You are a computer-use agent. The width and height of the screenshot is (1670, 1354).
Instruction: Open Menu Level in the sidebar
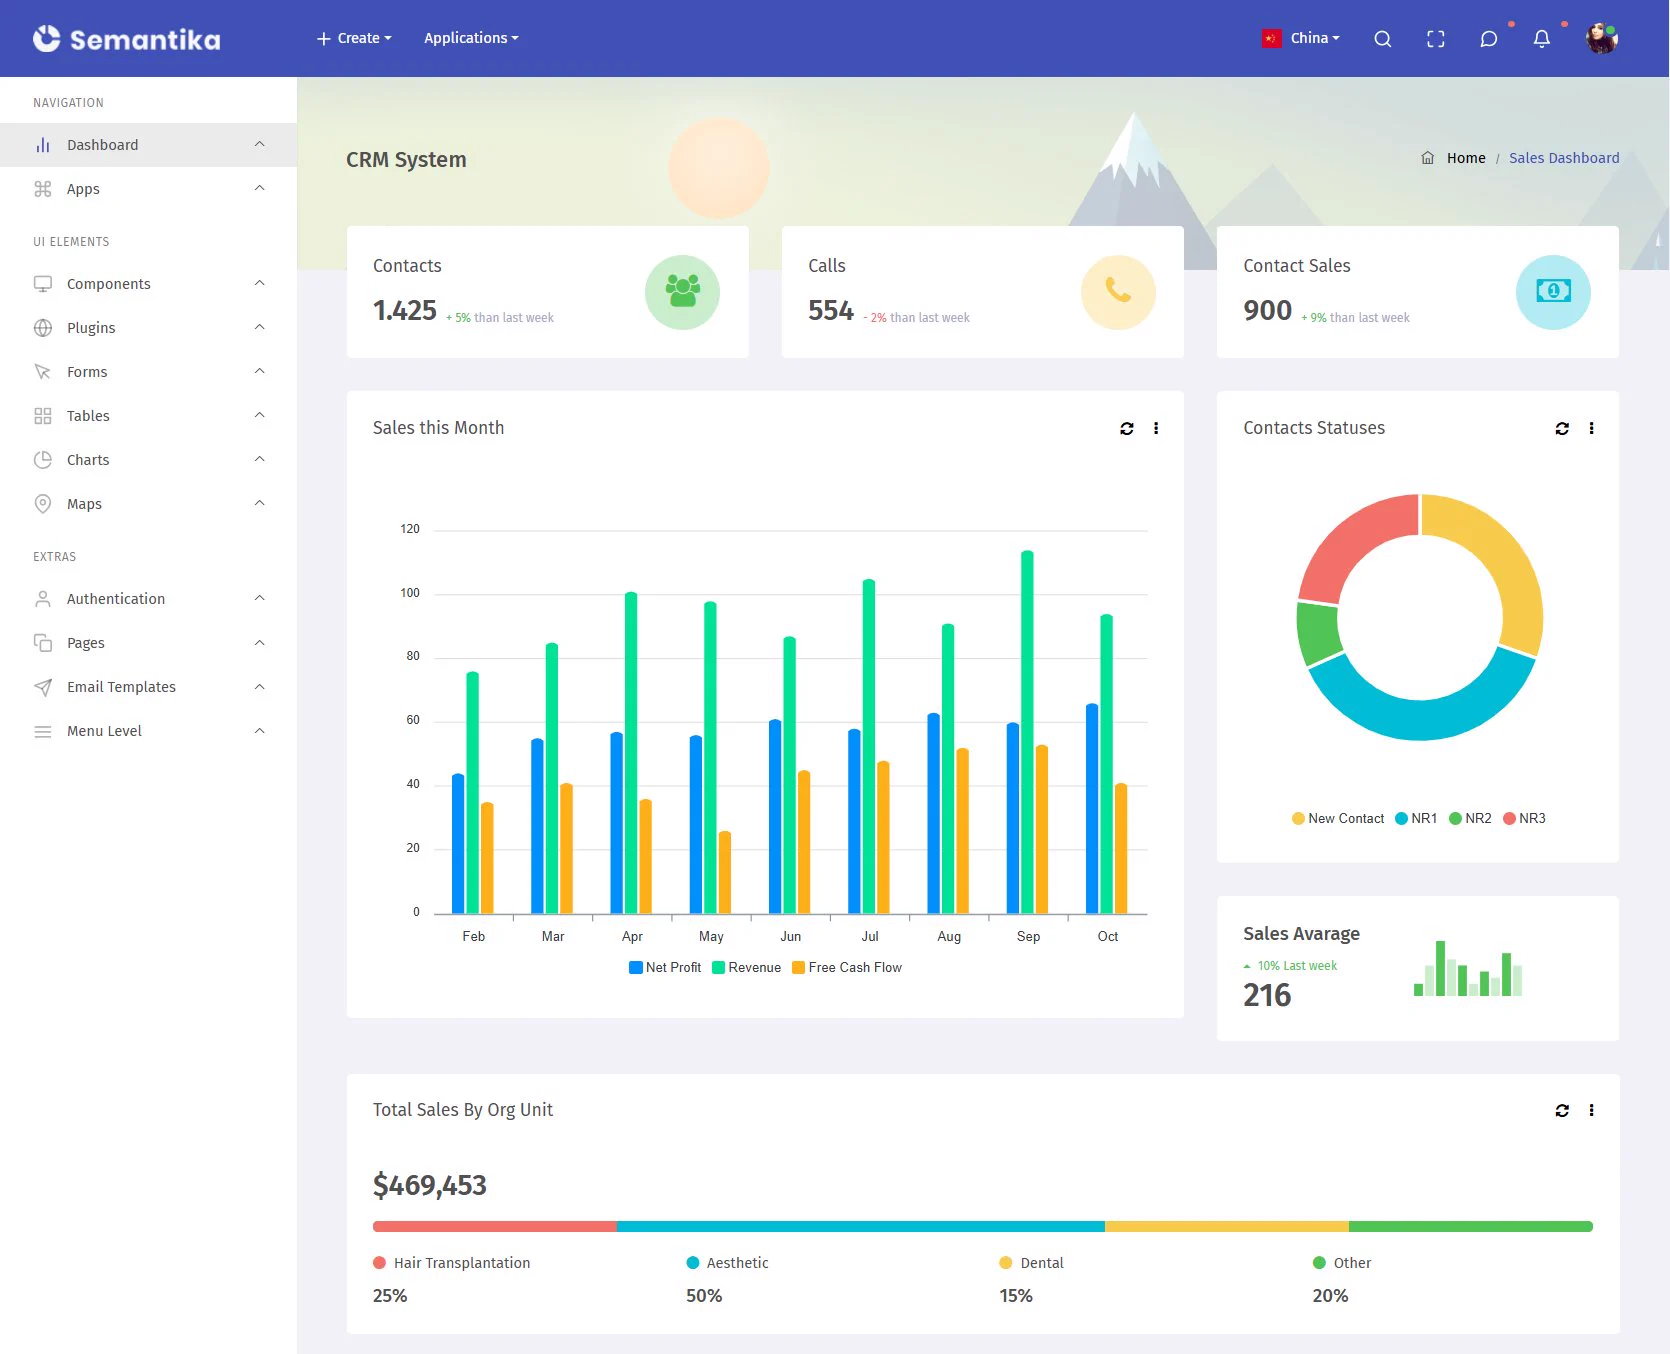click(148, 731)
